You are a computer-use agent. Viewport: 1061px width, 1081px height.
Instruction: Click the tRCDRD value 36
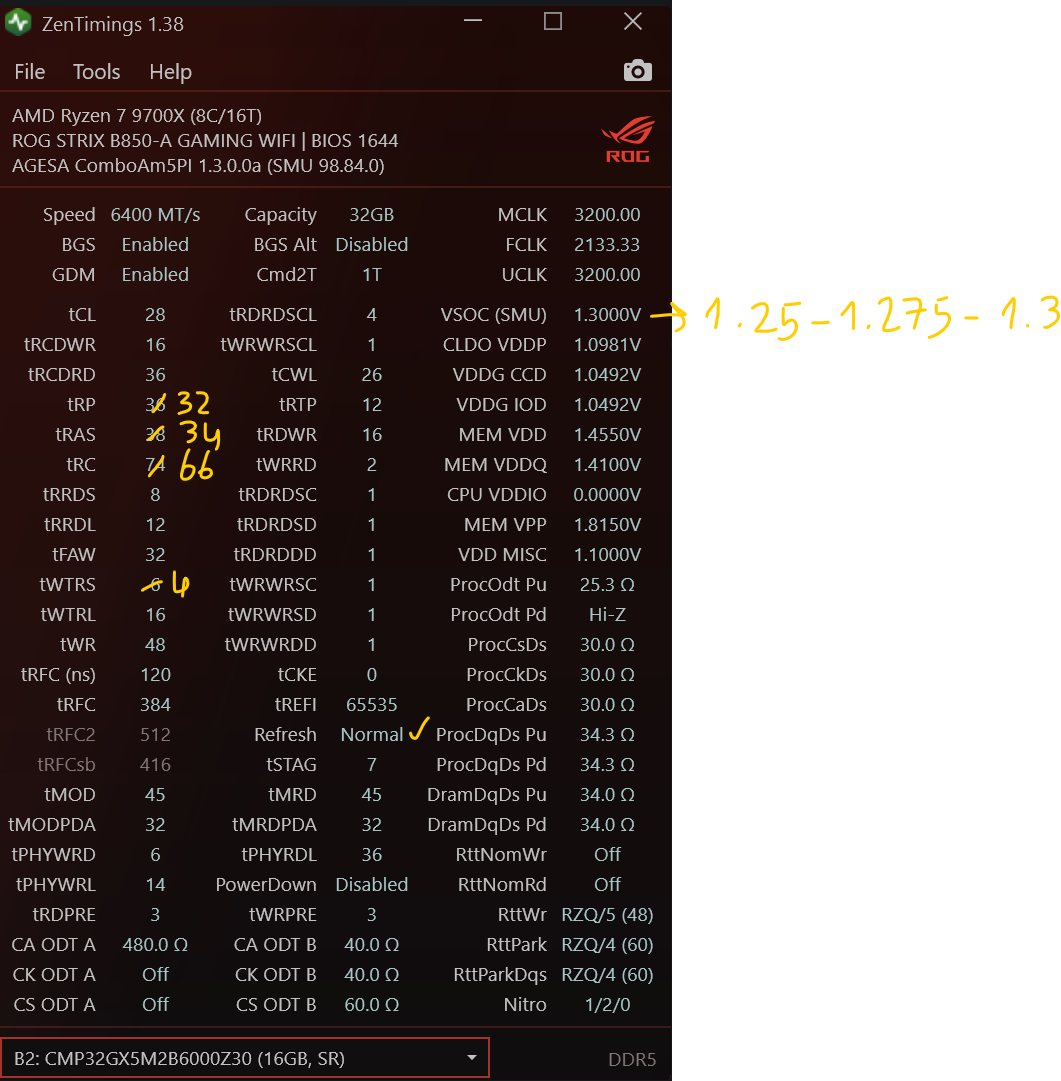(x=155, y=375)
